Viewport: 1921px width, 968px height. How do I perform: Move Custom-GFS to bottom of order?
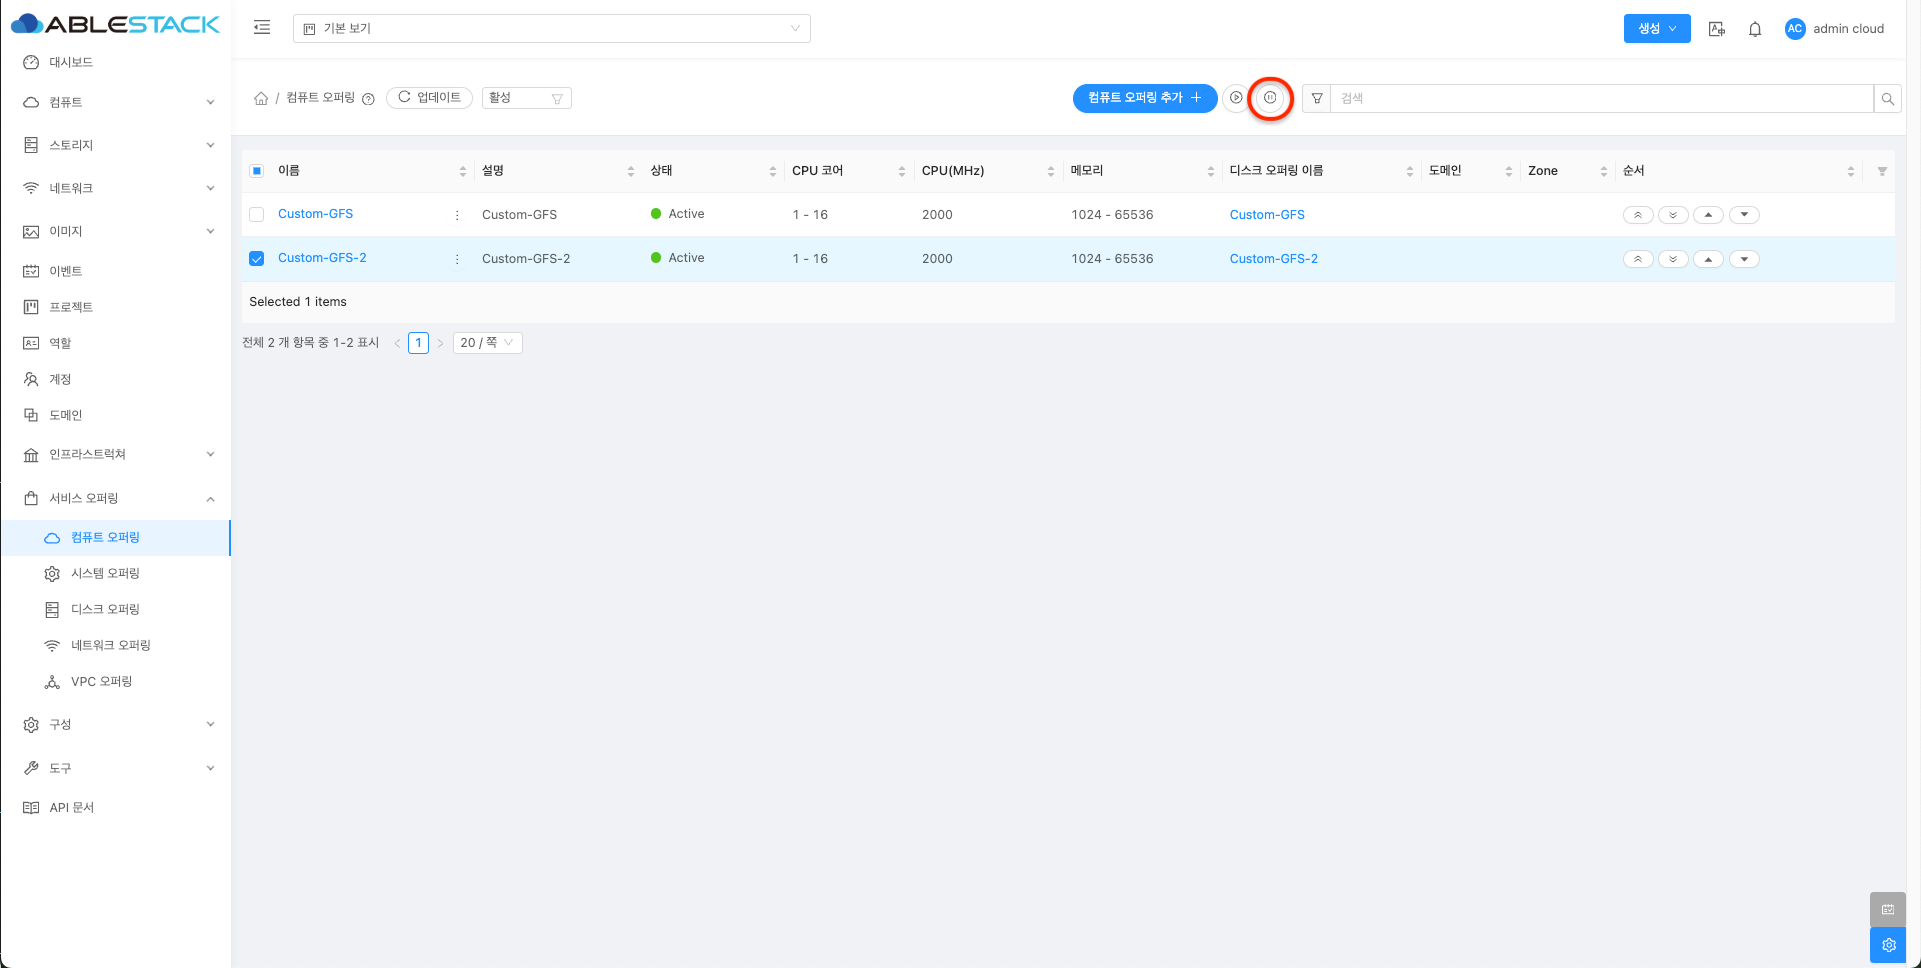click(1673, 215)
